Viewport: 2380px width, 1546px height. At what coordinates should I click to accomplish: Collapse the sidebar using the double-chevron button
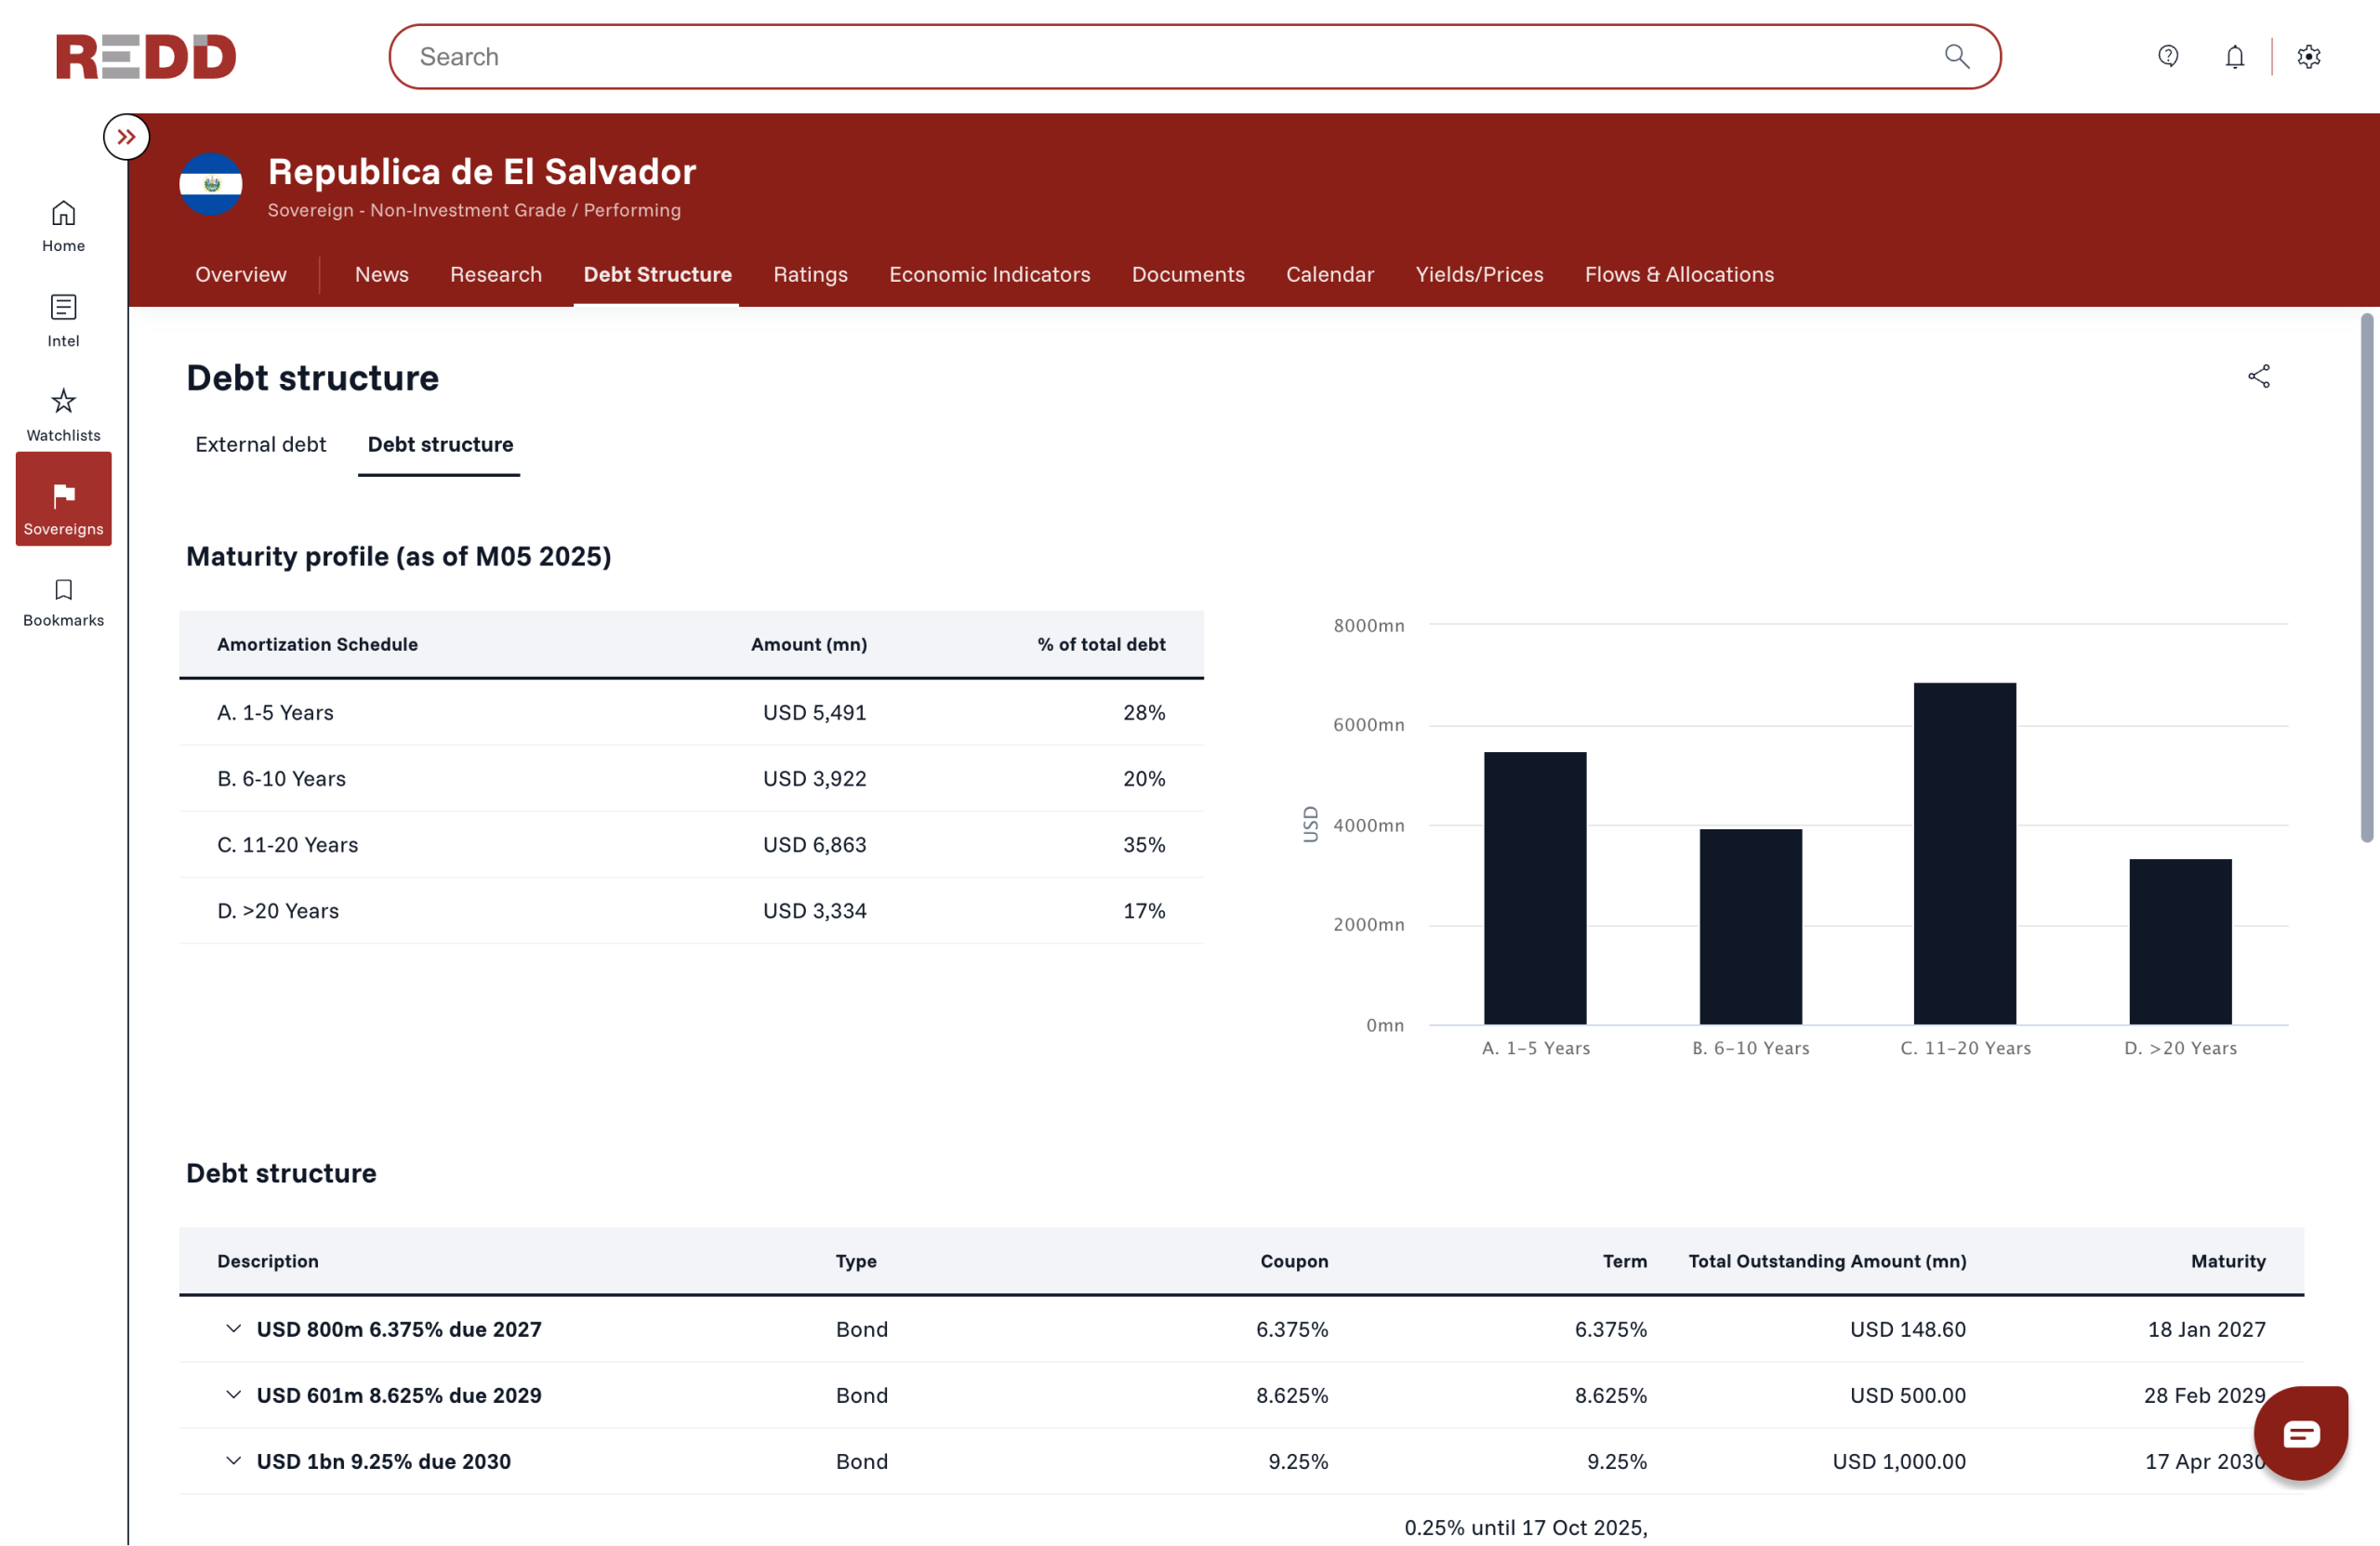126,136
